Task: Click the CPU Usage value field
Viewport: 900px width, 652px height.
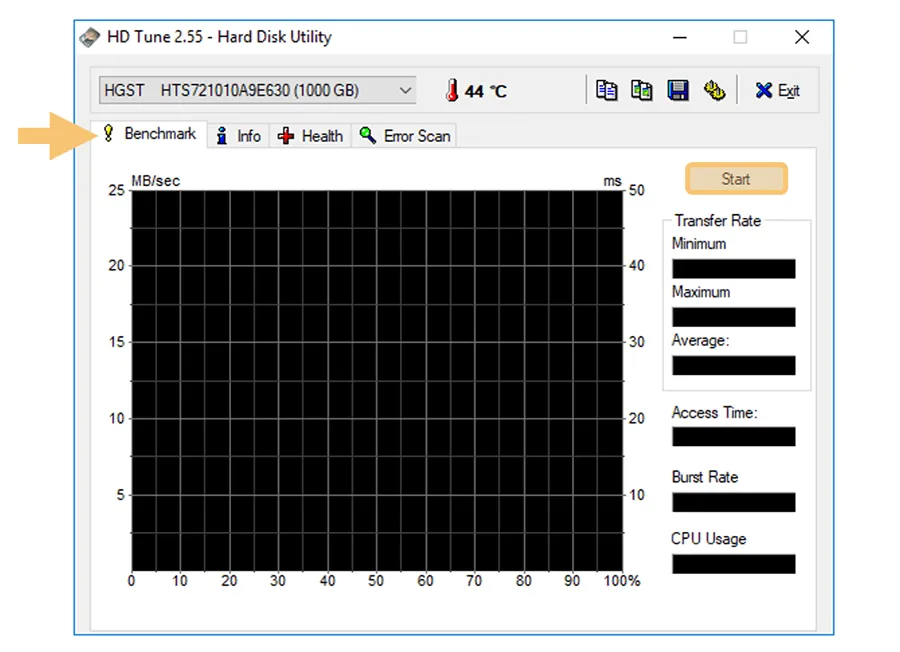Action: tap(734, 564)
